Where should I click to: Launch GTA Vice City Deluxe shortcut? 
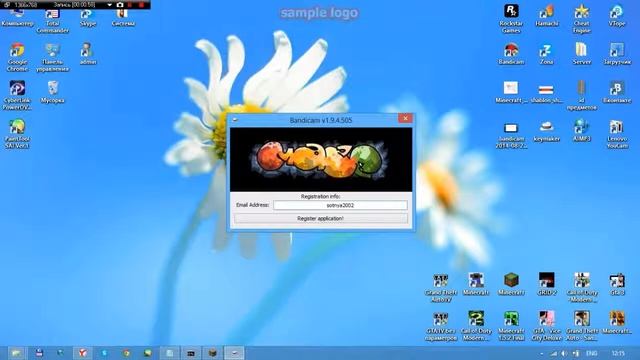547,326
